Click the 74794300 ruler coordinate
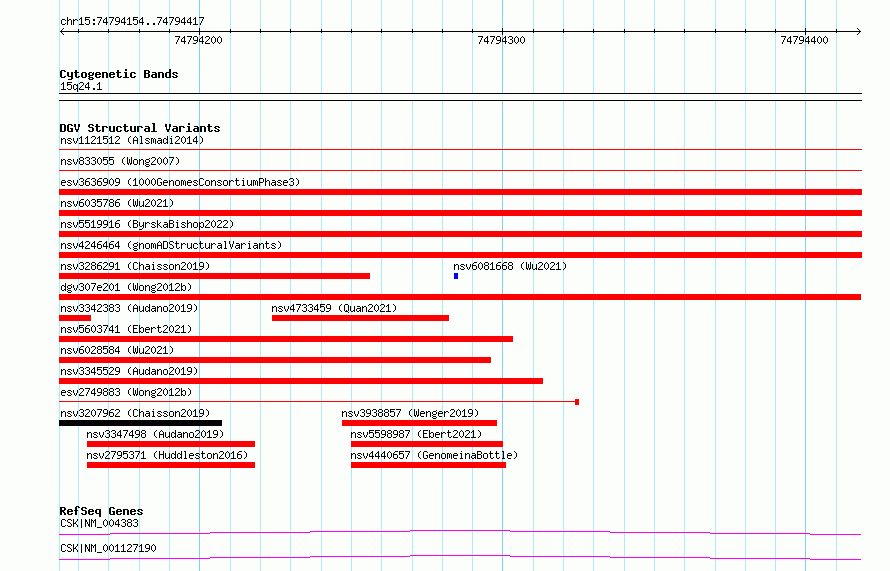Screen dimensions: 890x571 [x=501, y=40]
